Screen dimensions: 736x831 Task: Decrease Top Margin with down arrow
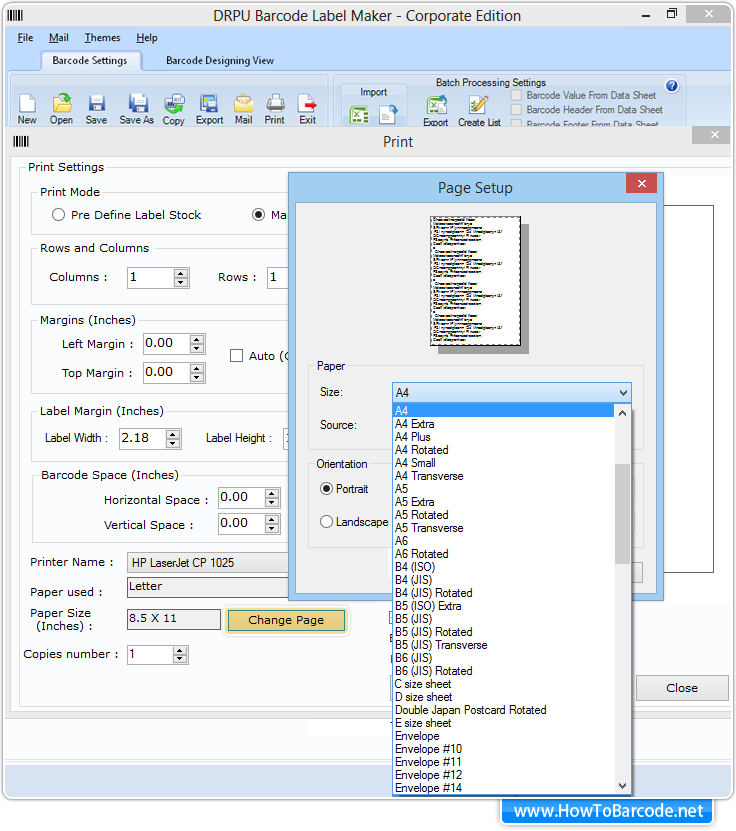click(x=197, y=377)
